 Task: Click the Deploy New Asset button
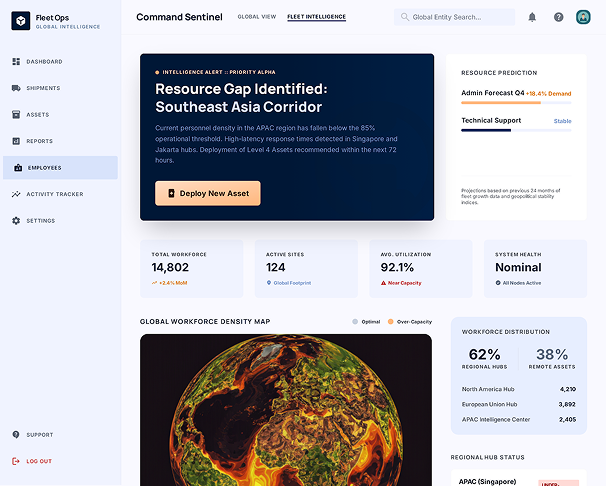[x=208, y=193]
